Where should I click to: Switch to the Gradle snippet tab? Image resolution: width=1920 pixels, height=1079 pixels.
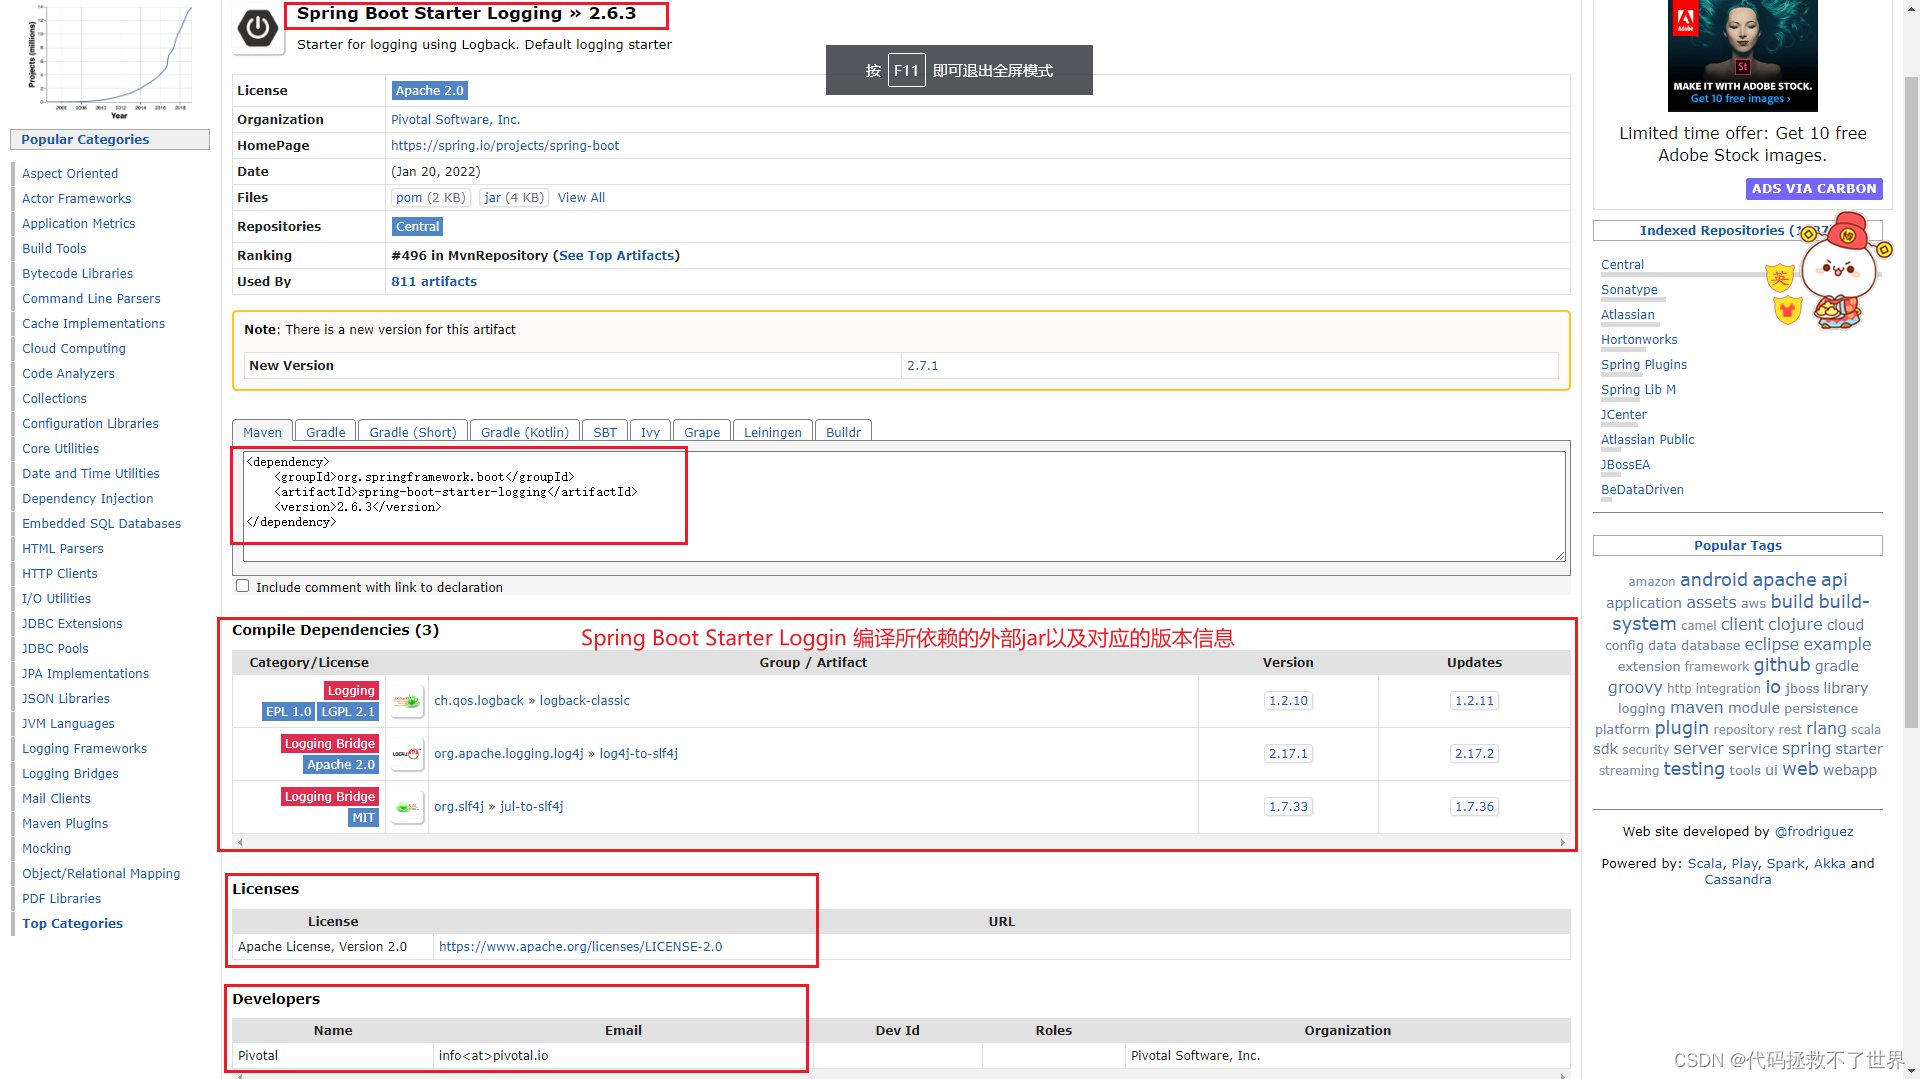(324, 431)
